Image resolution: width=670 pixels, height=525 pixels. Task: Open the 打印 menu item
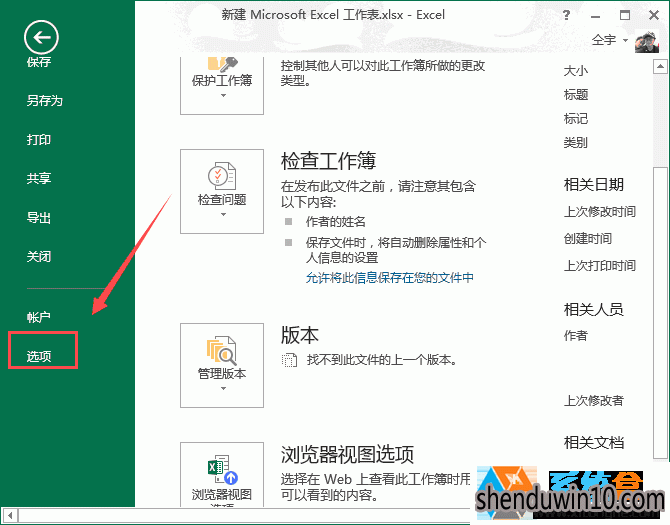pyautogui.click(x=39, y=140)
